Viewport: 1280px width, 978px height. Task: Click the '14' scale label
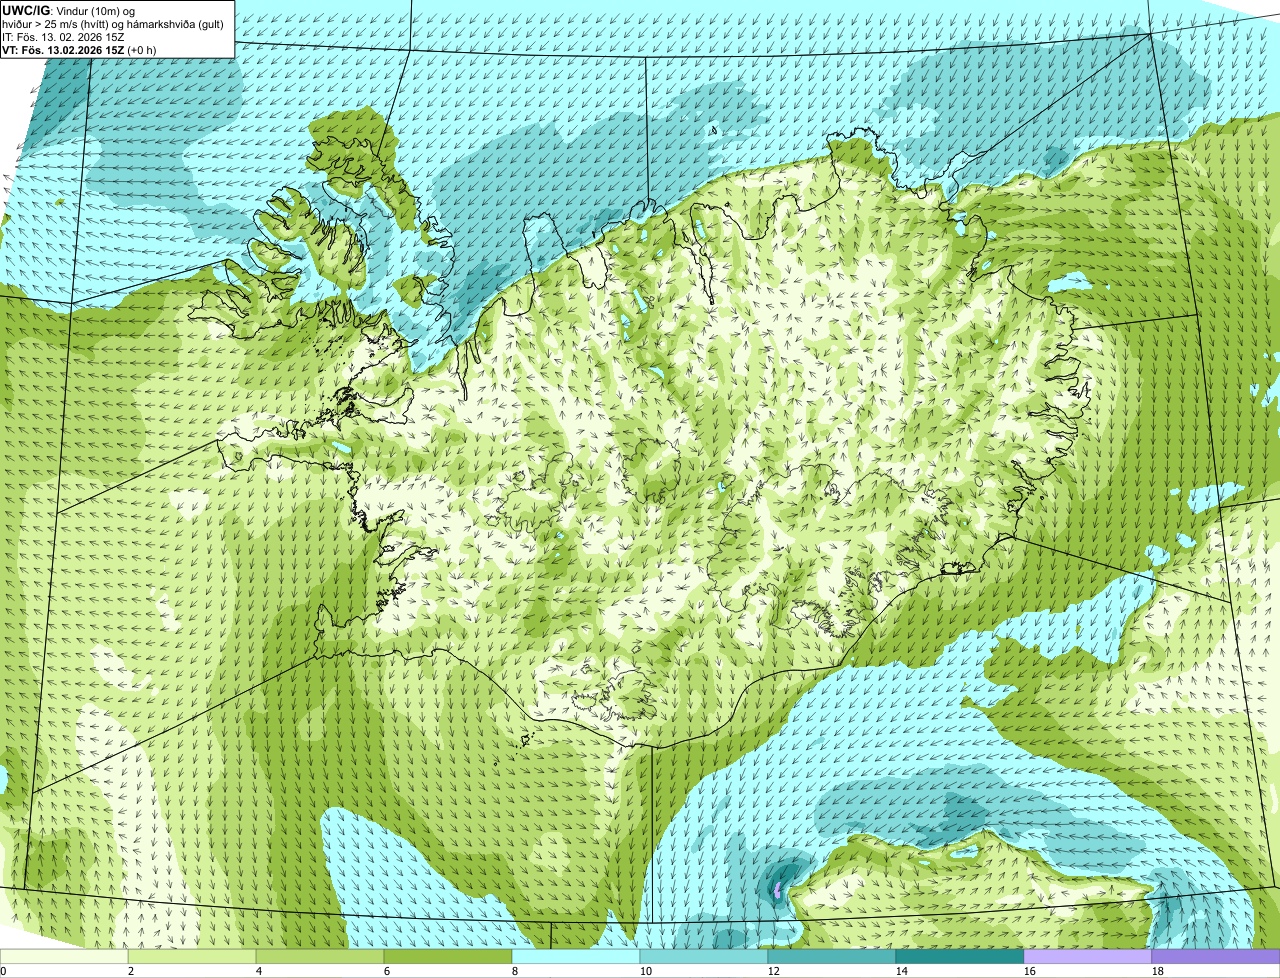pos(902,971)
